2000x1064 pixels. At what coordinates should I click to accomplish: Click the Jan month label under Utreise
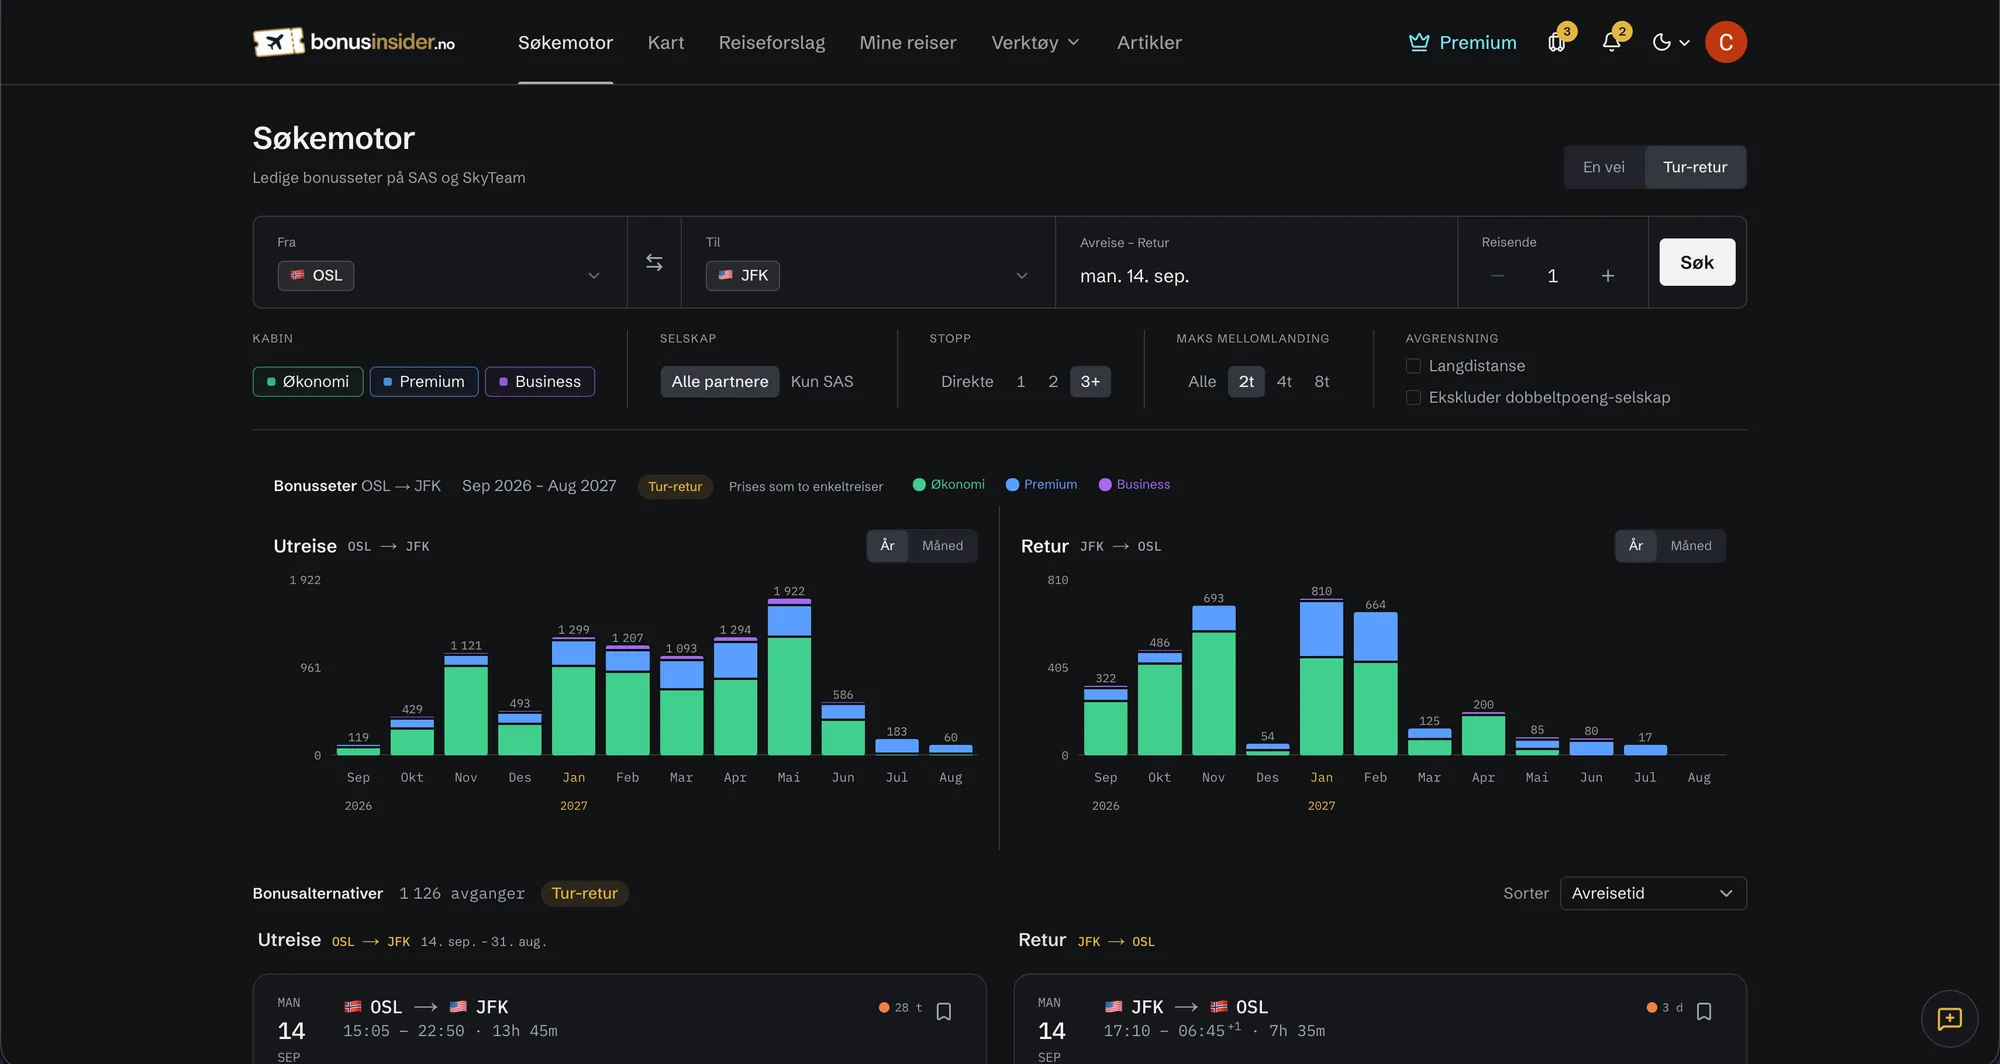[x=574, y=777]
